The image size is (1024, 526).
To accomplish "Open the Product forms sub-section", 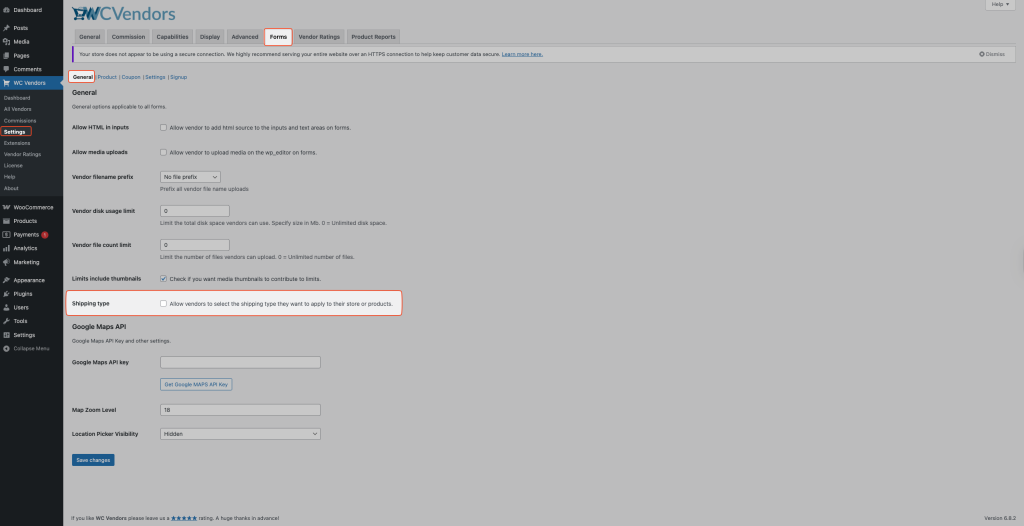I will pyautogui.click(x=107, y=77).
